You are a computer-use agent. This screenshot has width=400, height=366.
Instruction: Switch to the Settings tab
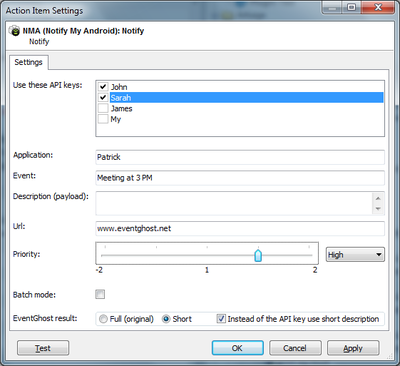pos(29,62)
